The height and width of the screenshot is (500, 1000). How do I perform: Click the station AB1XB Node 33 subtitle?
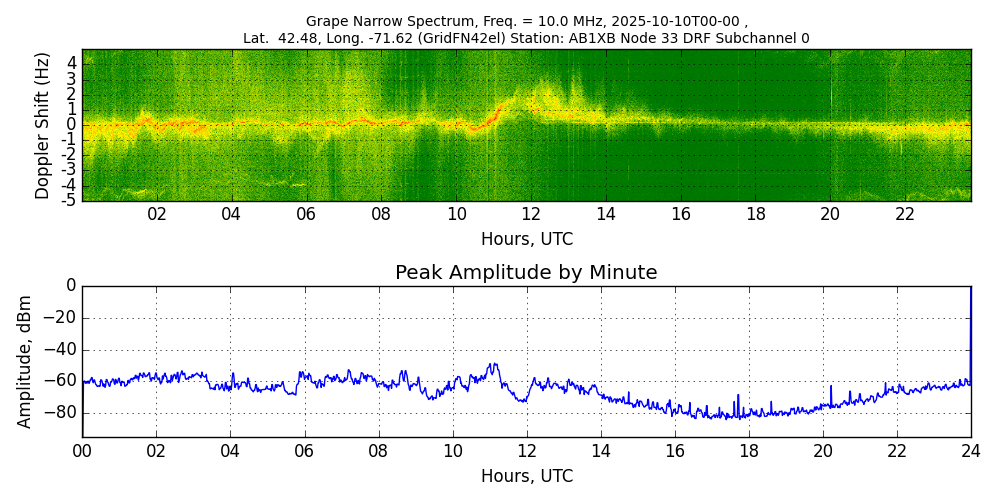pos(526,39)
